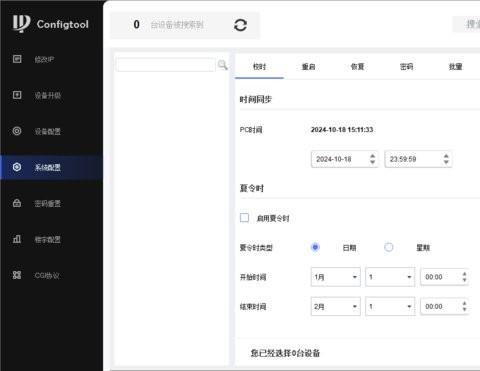Click the 台设备被搜索到 device count text
This screenshot has height=371, width=480.
177,25
